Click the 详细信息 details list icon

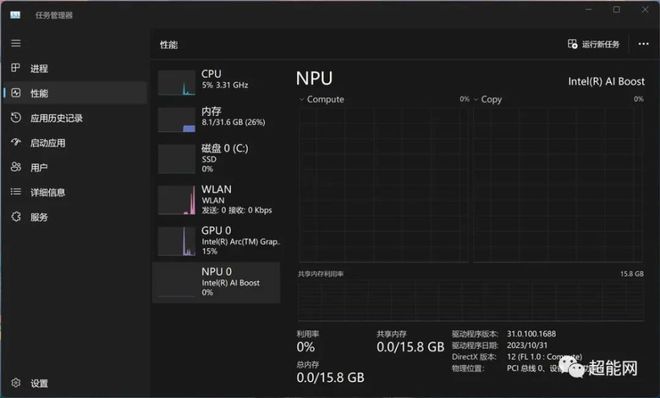[x=16, y=192]
